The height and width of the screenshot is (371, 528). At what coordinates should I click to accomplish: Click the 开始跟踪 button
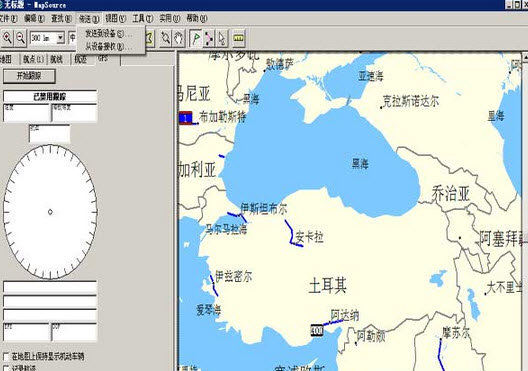[29, 76]
